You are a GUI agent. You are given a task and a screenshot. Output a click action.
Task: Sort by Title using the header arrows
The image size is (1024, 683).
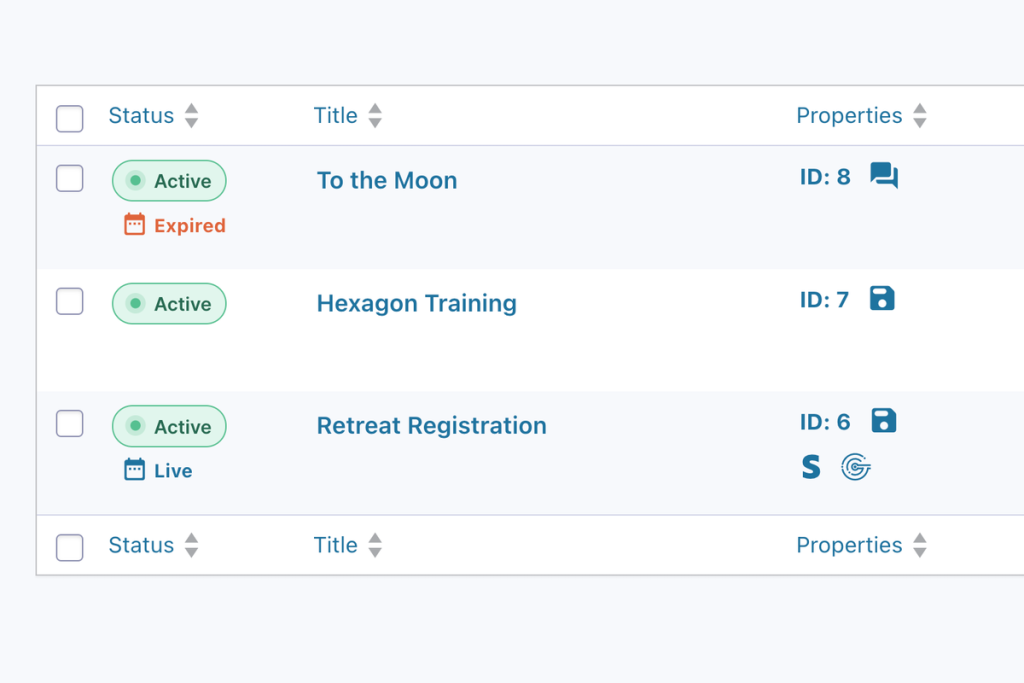tap(375, 116)
